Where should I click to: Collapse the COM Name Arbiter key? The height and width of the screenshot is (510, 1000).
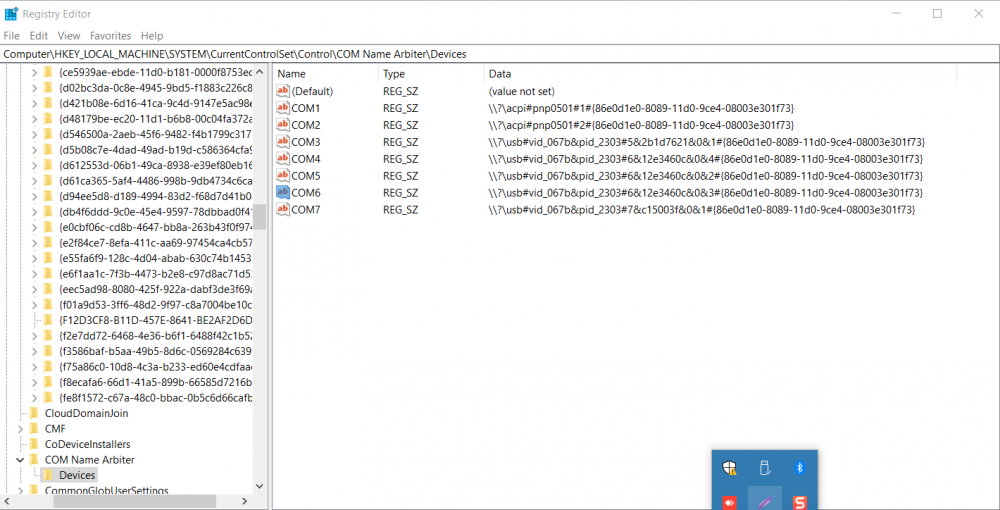20,460
